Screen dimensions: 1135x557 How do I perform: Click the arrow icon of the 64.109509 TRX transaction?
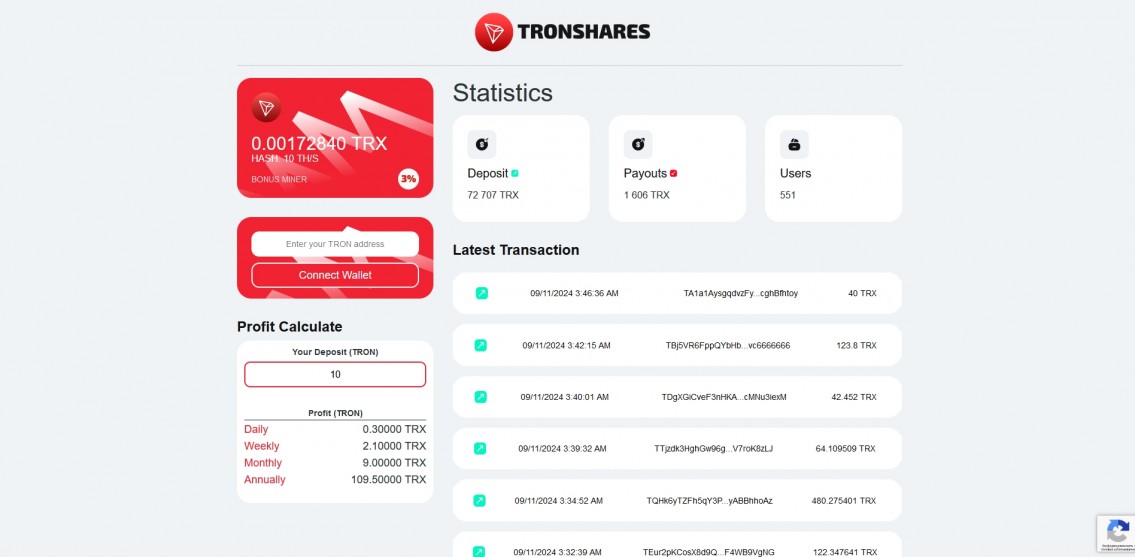[x=480, y=449]
